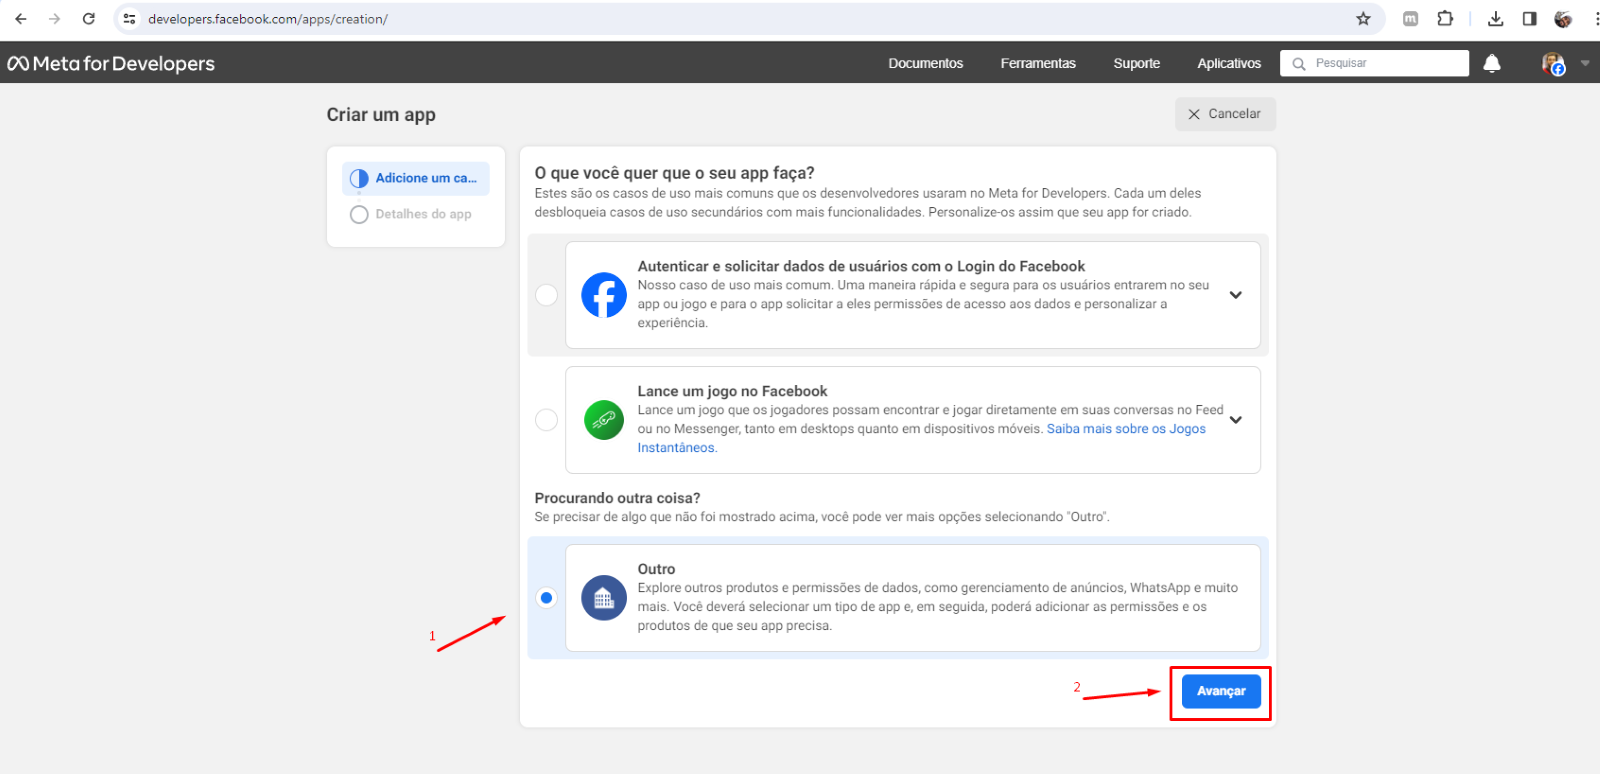Click the Autenticar e solicitar dados heading

(861, 266)
